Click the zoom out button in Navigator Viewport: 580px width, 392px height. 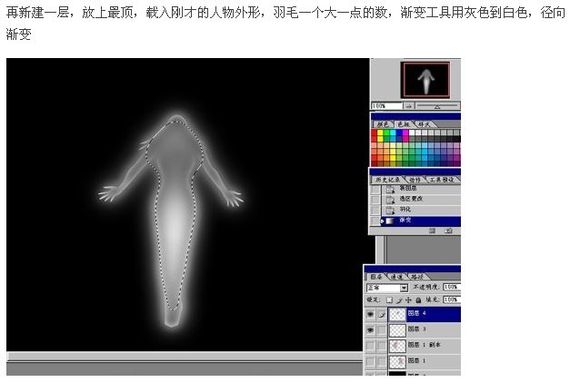408,106
